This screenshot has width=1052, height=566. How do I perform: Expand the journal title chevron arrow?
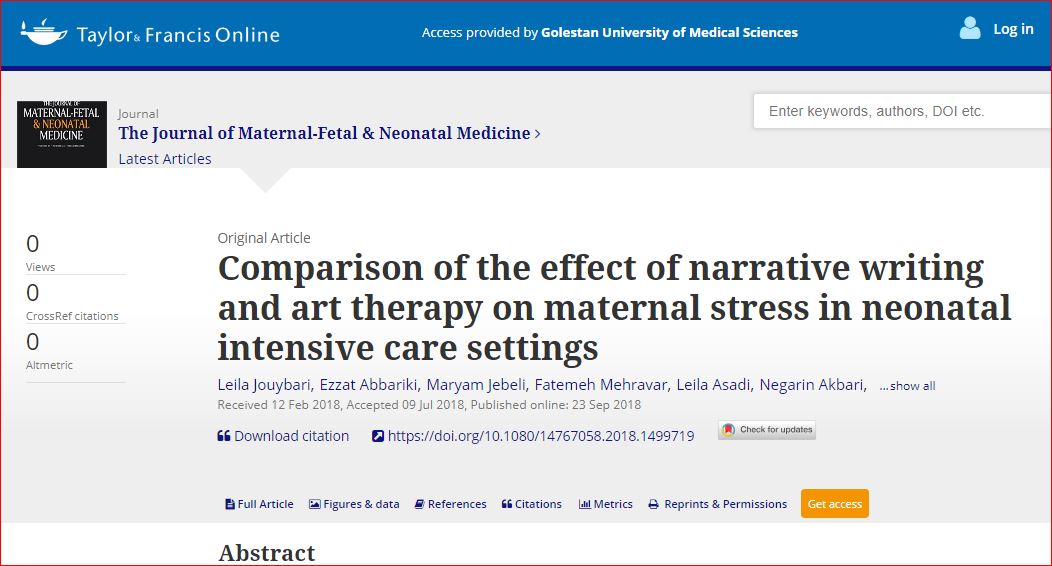click(x=538, y=133)
